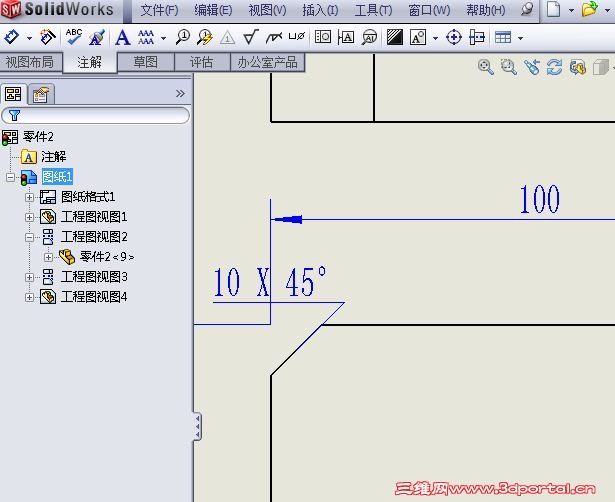Expand the 工程图视图1 node

pyautogui.click(x=29, y=217)
